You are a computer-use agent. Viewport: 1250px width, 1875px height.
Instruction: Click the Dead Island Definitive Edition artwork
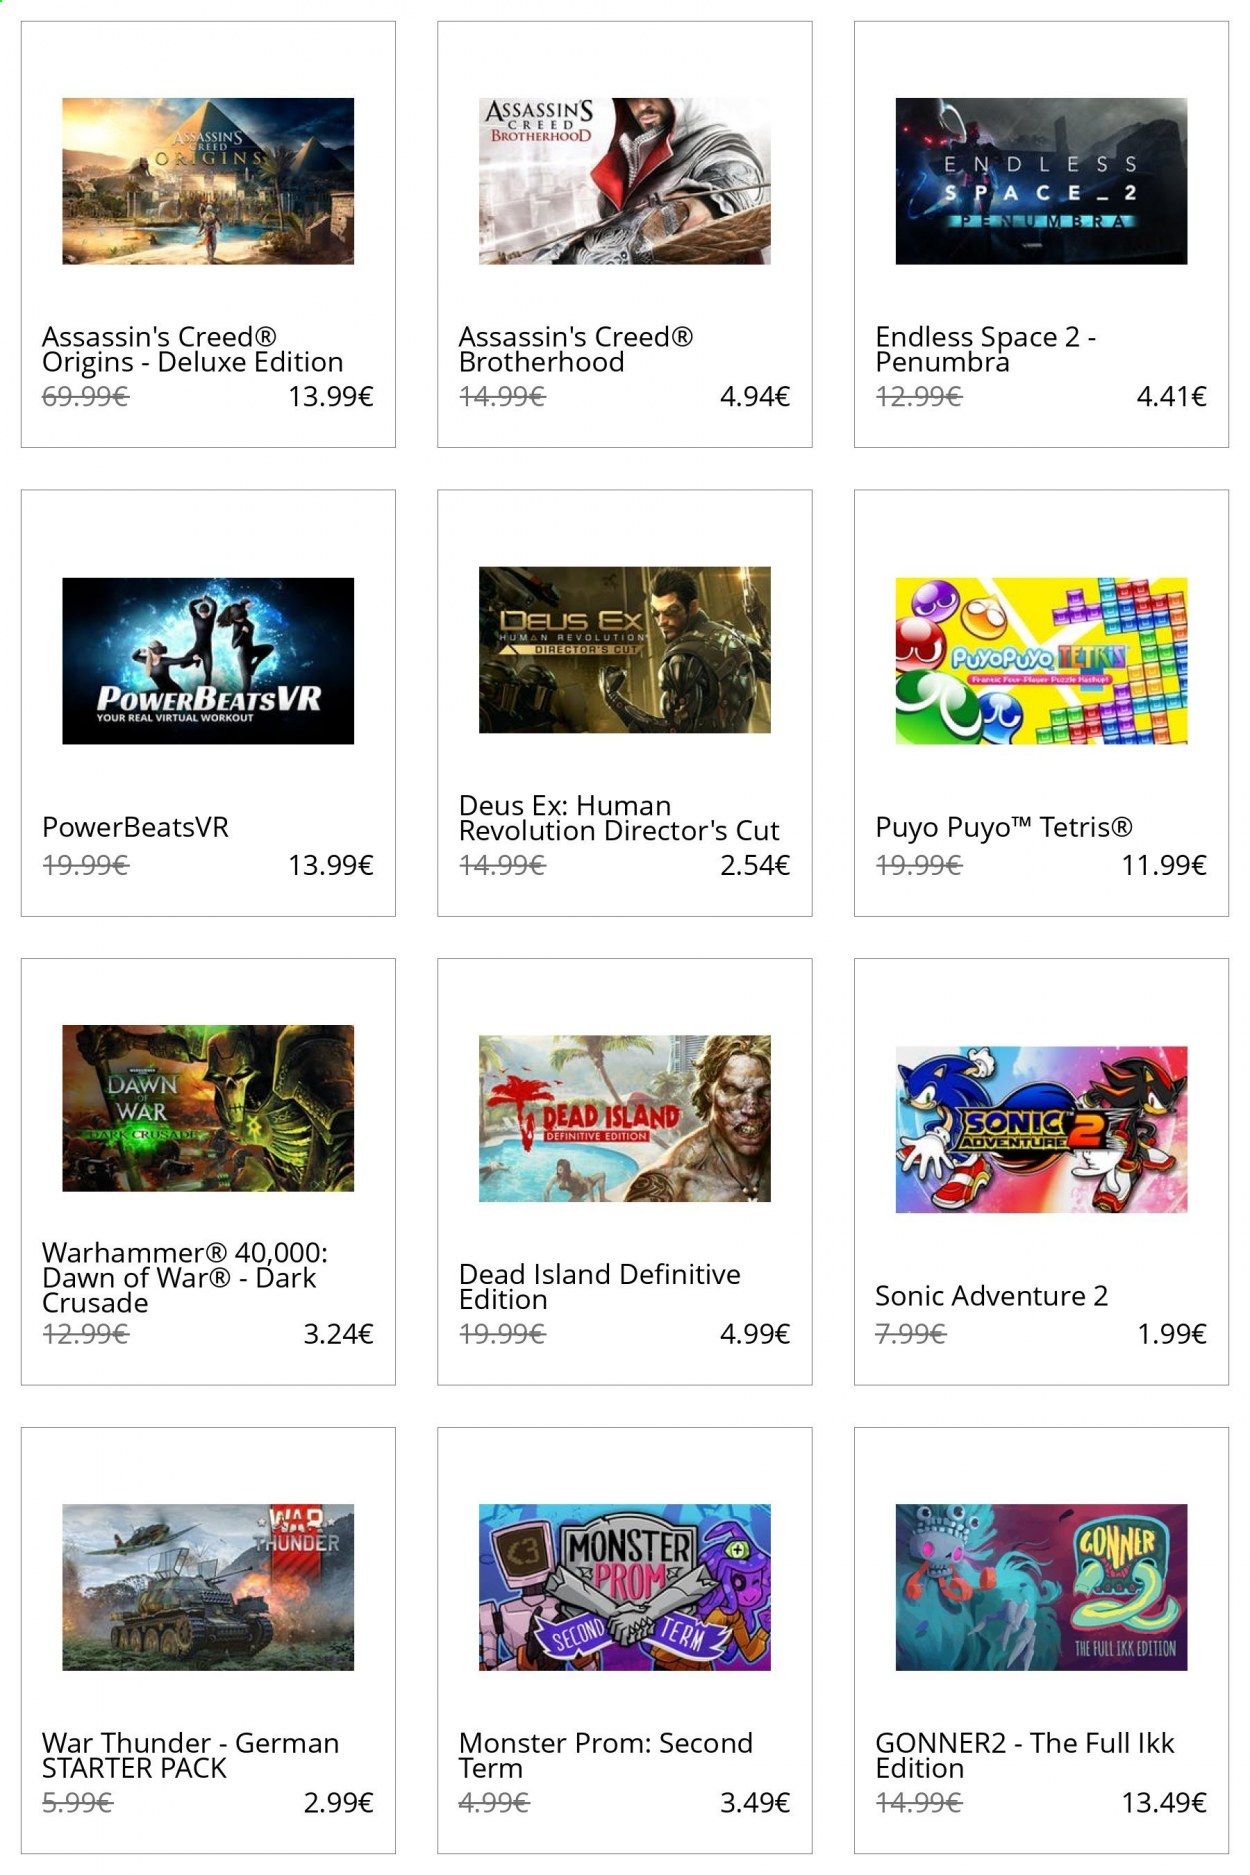pos(625,1119)
